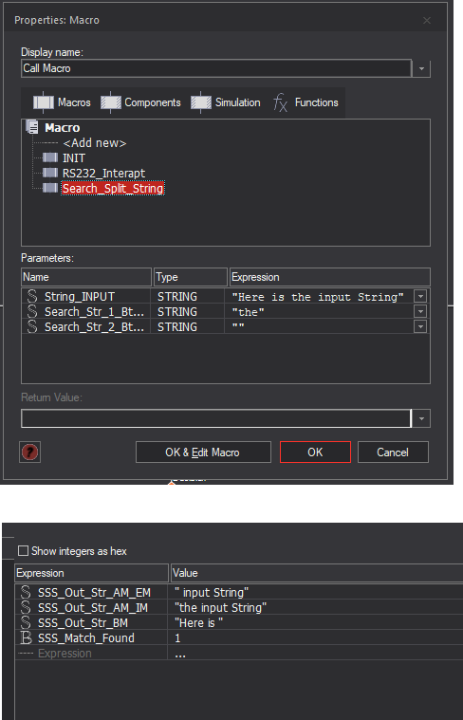Open dropdown for String_INPUT expression
Screen dimensions: 463x720
click(x=420, y=297)
